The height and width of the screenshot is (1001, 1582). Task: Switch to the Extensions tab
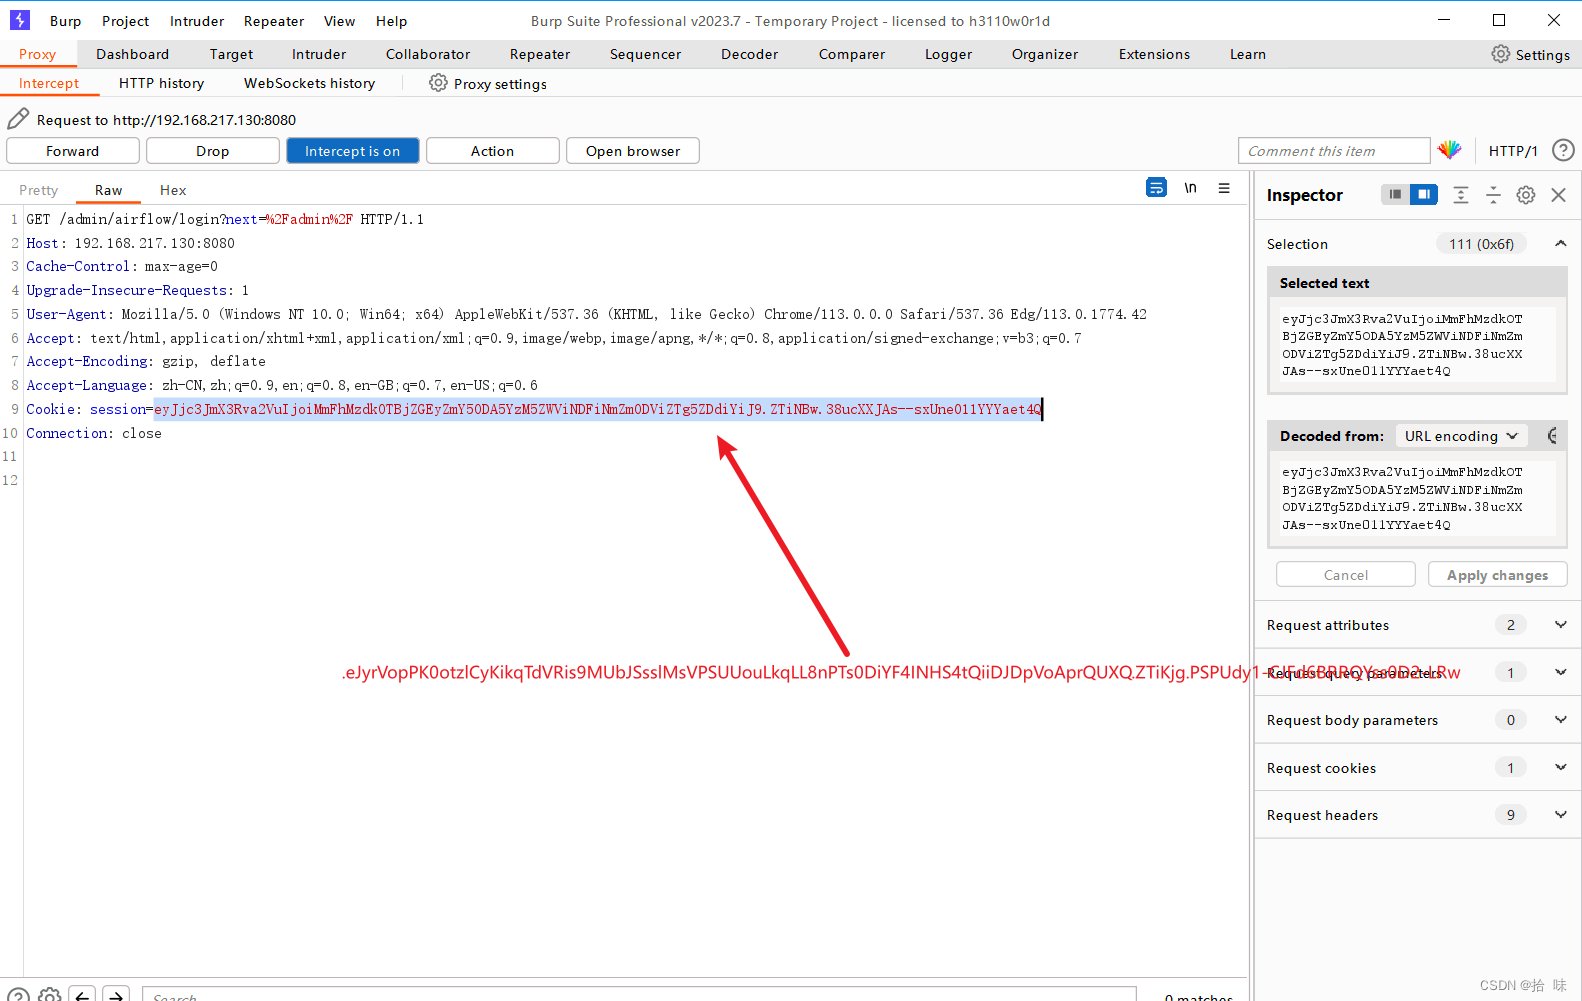[1154, 54]
